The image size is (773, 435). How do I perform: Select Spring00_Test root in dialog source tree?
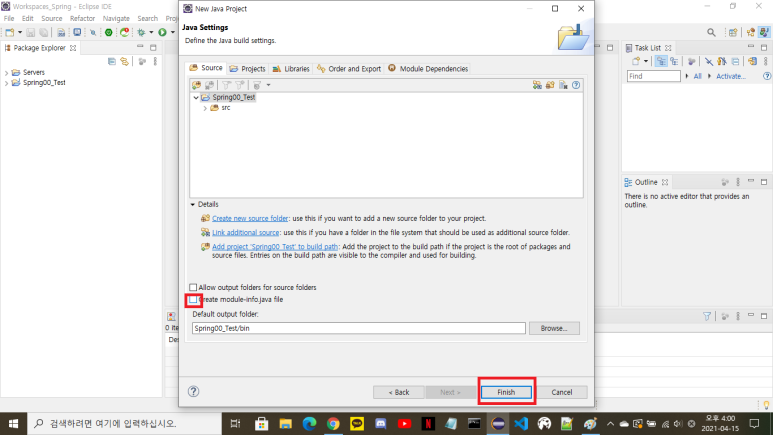tap(234, 98)
